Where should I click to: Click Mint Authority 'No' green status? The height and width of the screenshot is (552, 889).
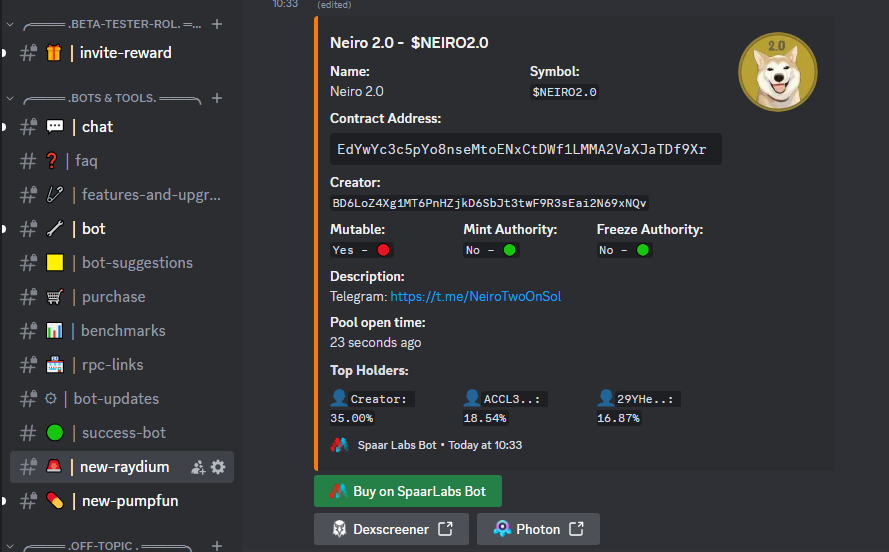[491, 250]
